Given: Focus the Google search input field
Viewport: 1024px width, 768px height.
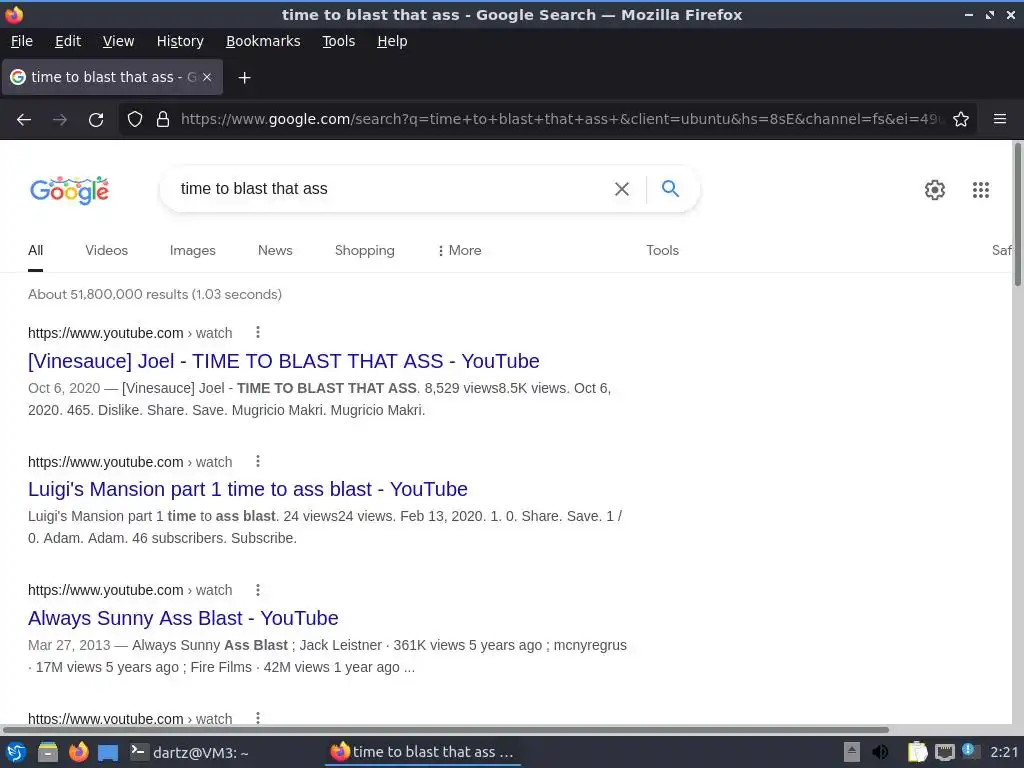Looking at the screenshot, I should (392, 189).
